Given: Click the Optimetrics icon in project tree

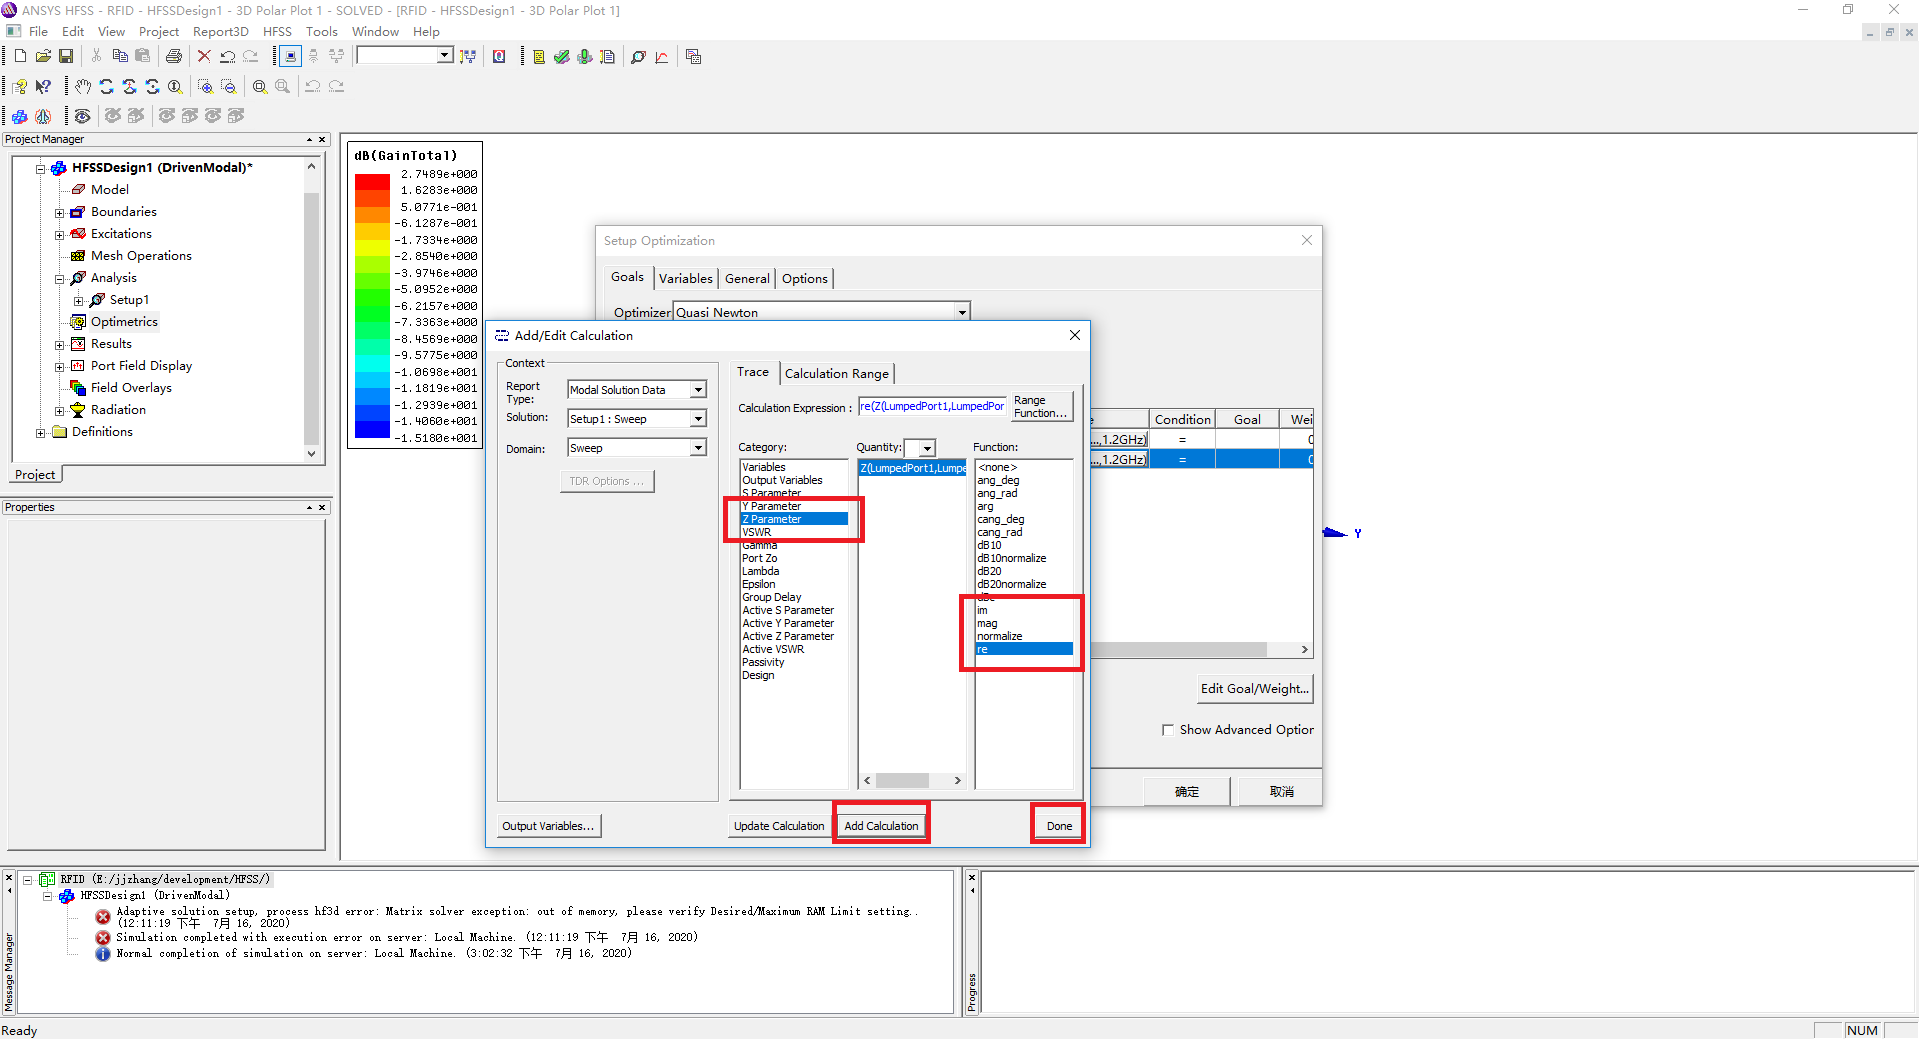Looking at the screenshot, I should 78,322.
